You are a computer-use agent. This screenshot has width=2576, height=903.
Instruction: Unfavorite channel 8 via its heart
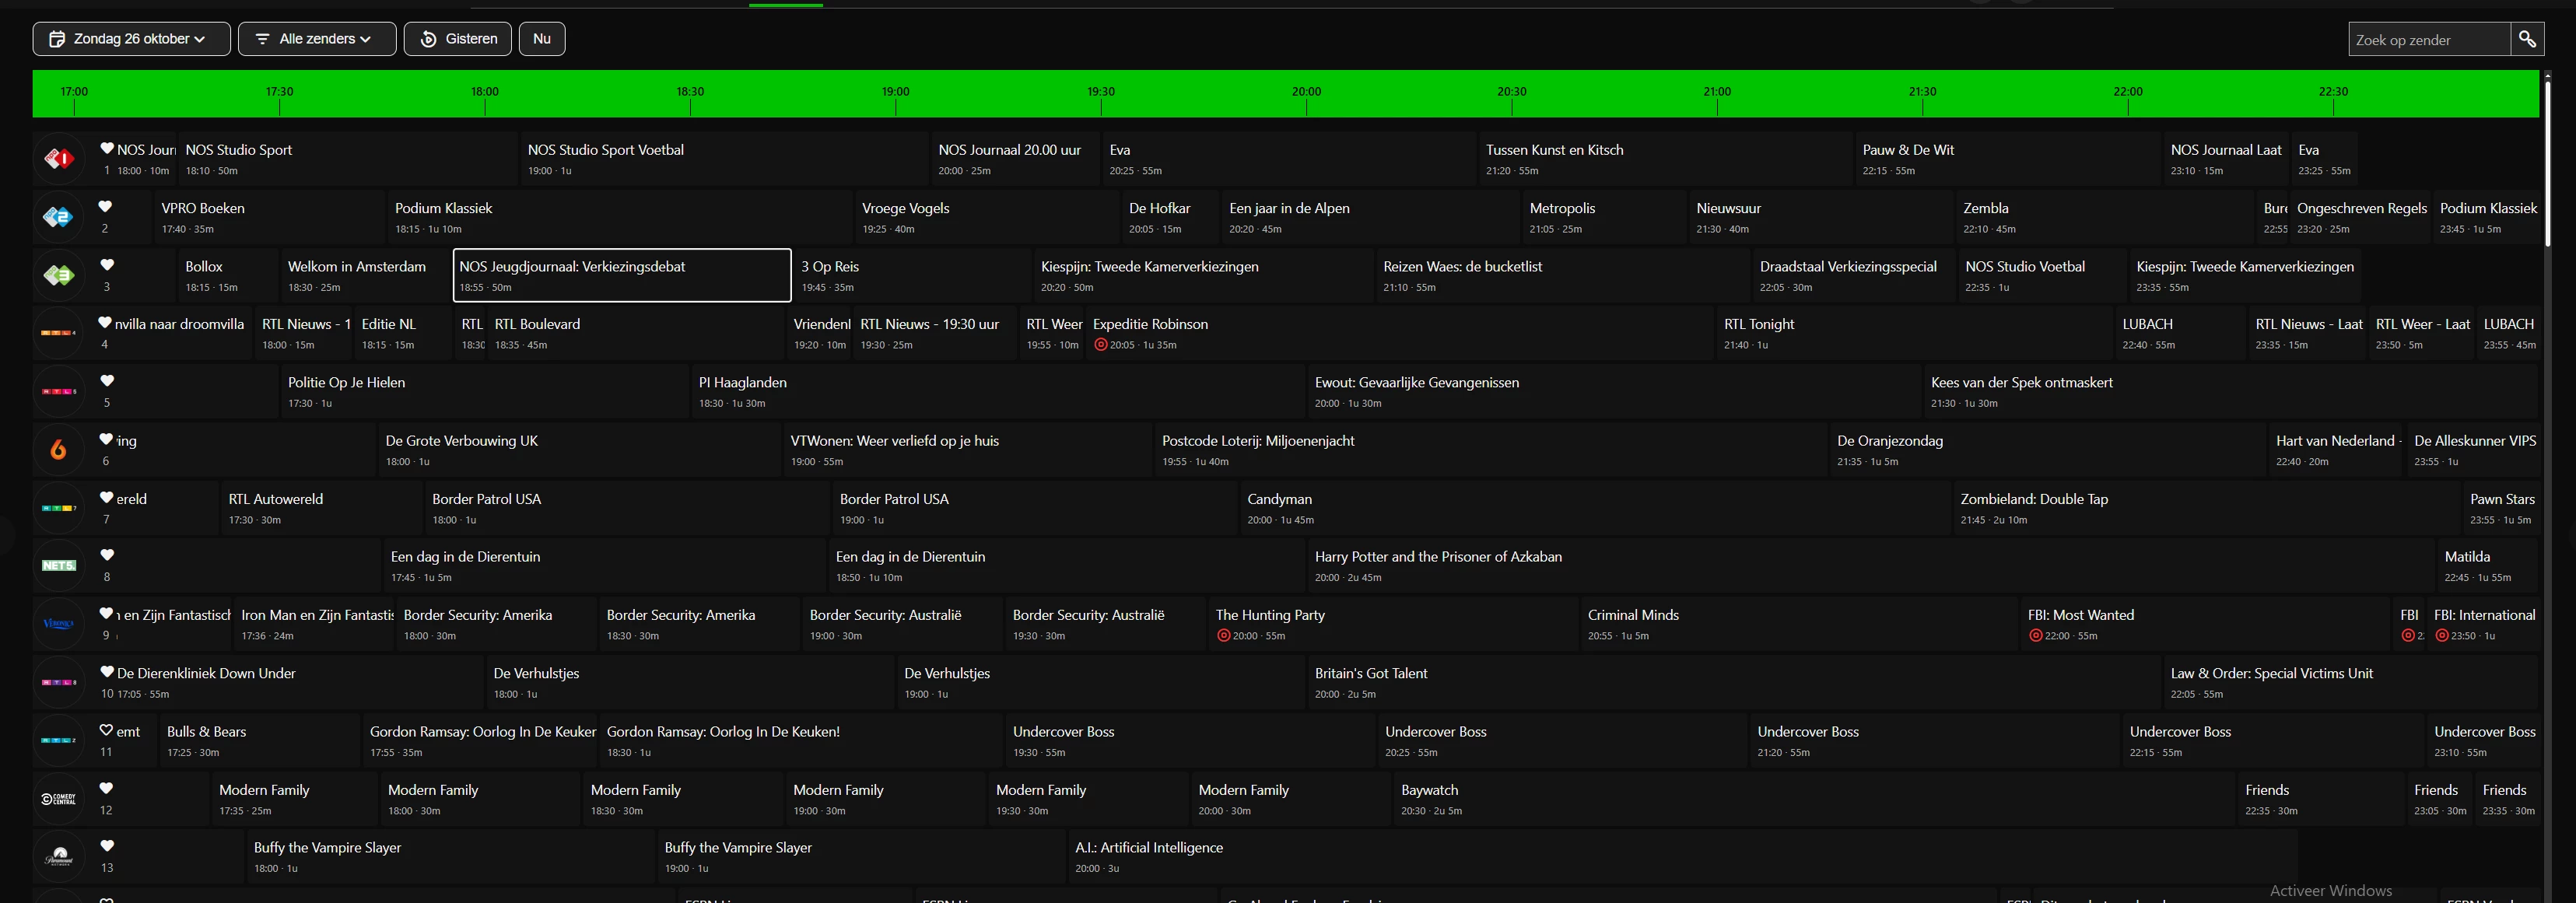(x=106, y=555)
